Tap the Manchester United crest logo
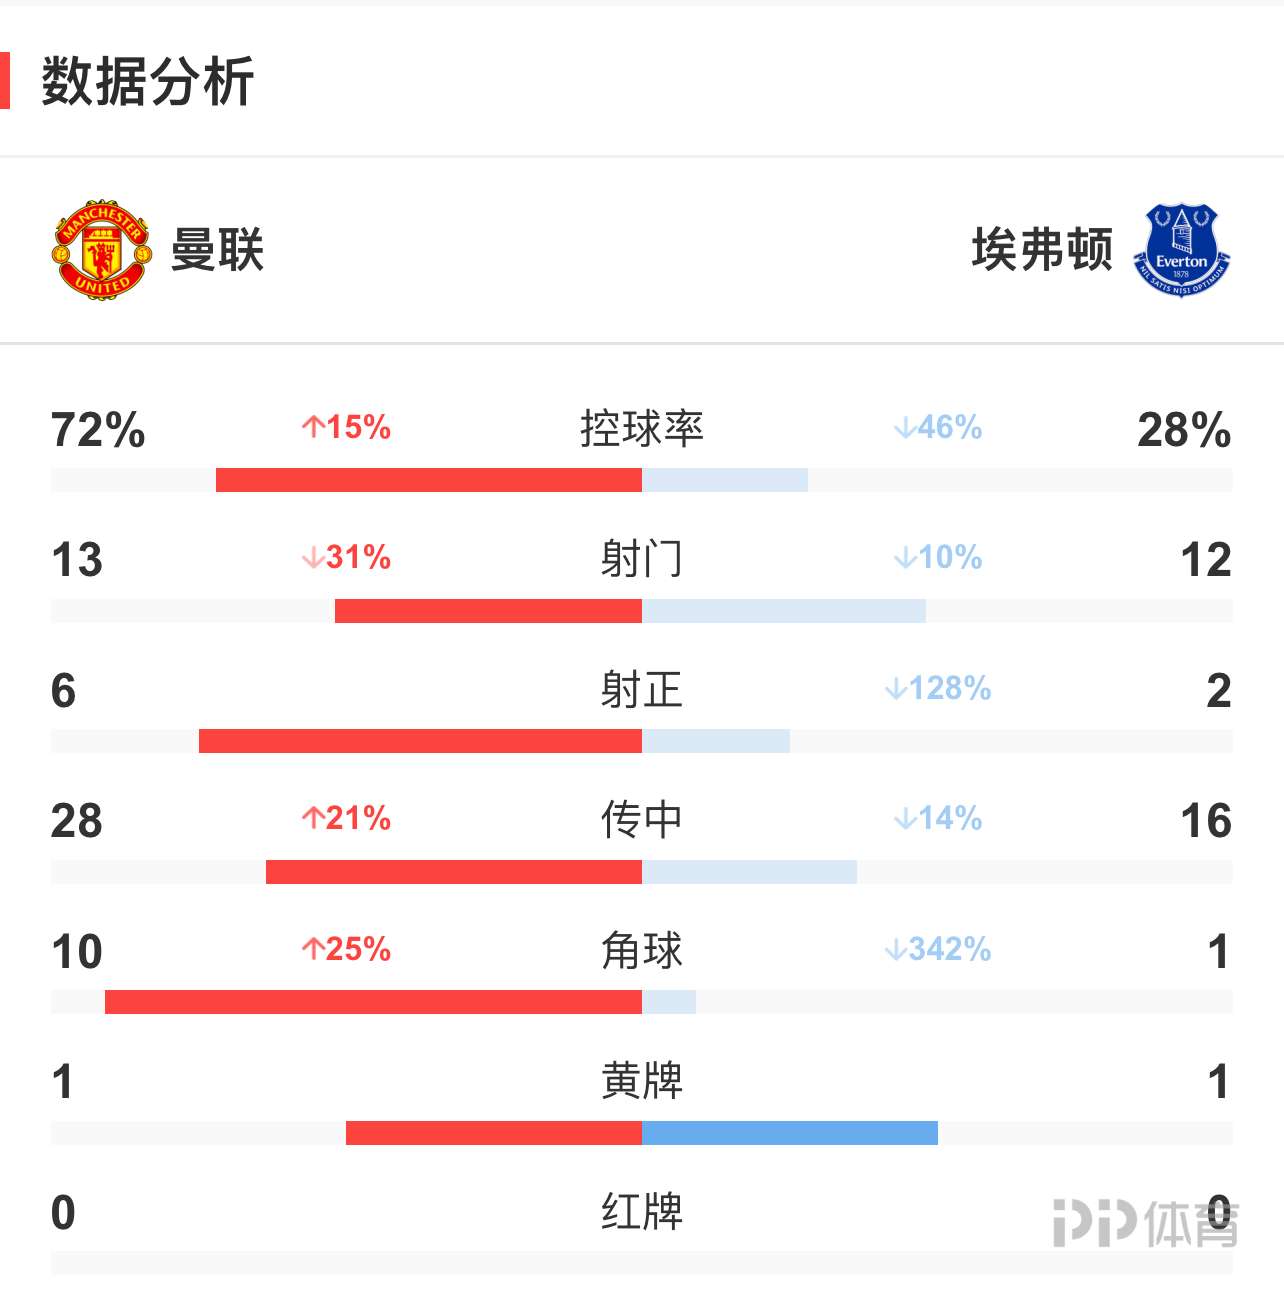This screenshot has width=1284, height=1292. click(102, 249)
